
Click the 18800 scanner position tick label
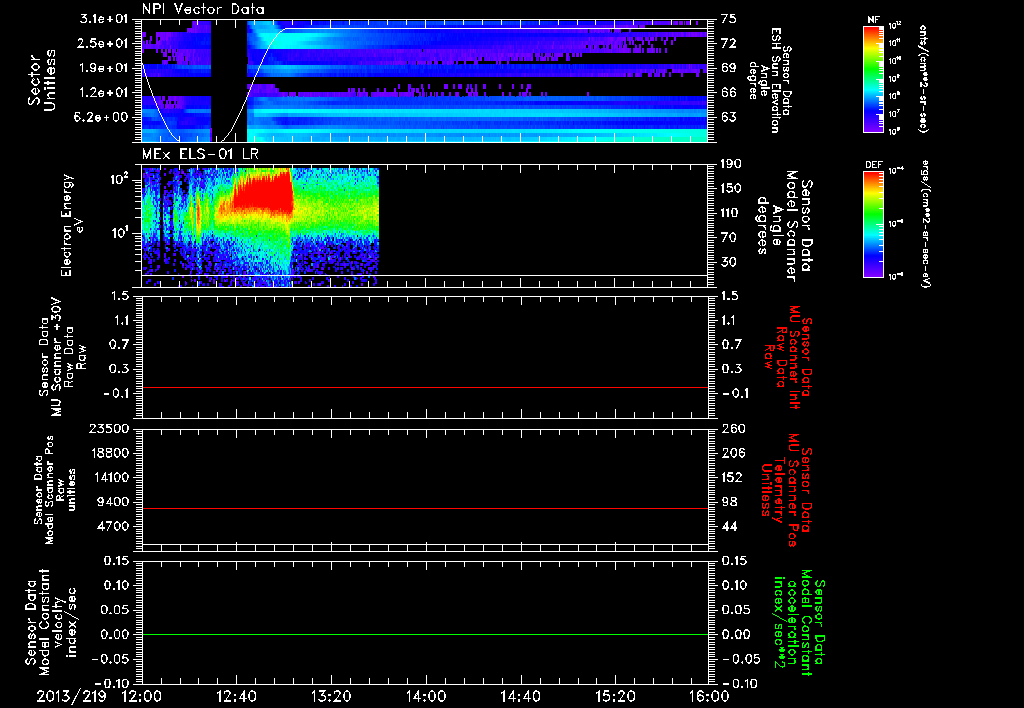coord(109,453)
